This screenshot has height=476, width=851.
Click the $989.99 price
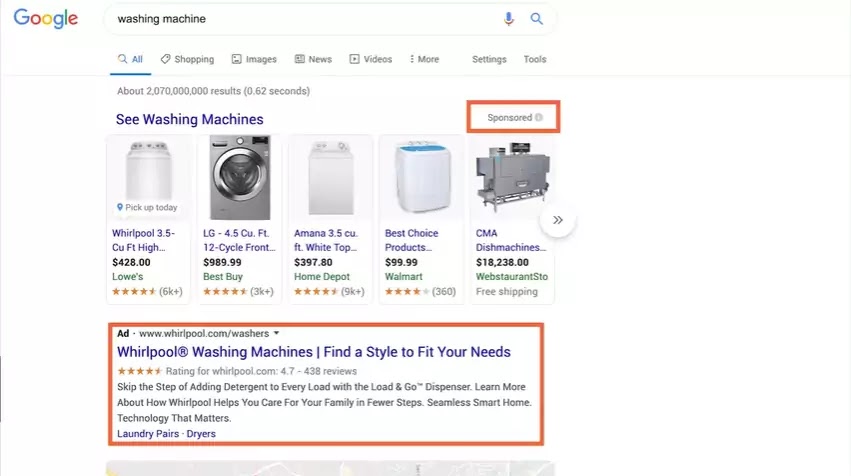point(222,262)
